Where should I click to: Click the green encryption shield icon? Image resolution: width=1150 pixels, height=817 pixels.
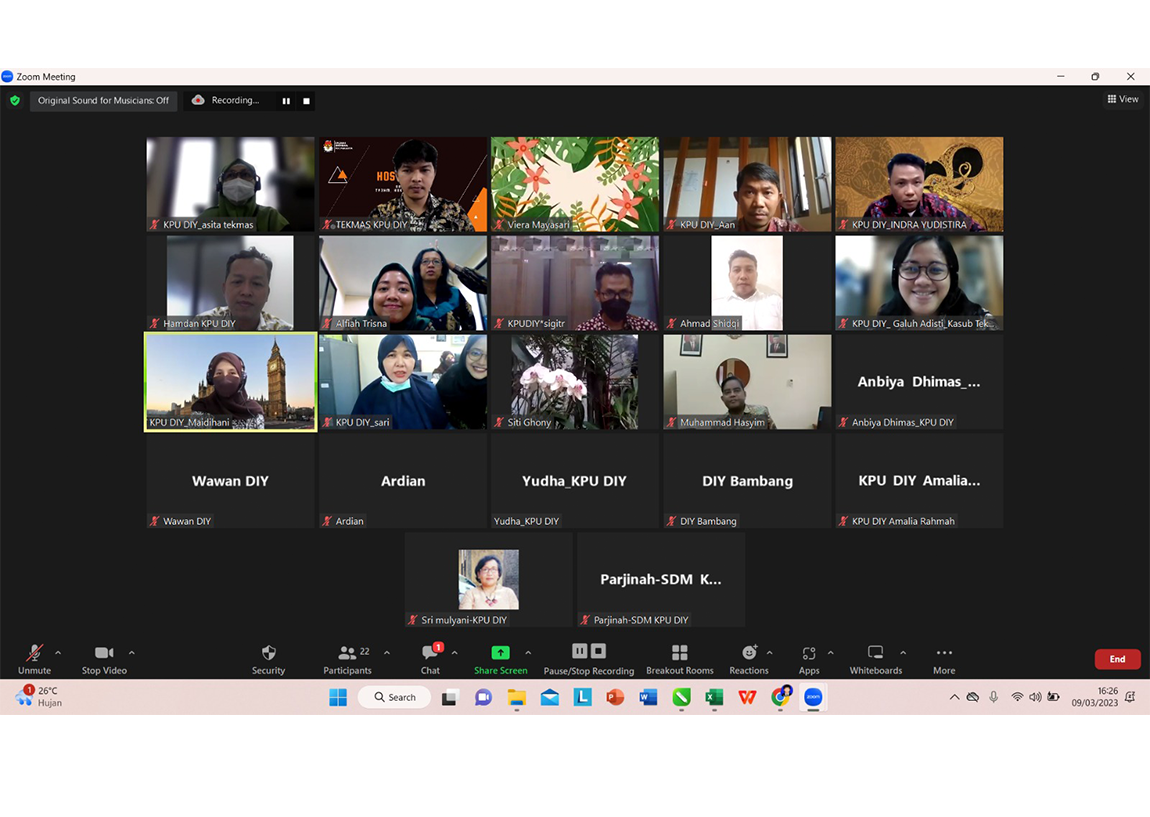click(x=15, y=101)
